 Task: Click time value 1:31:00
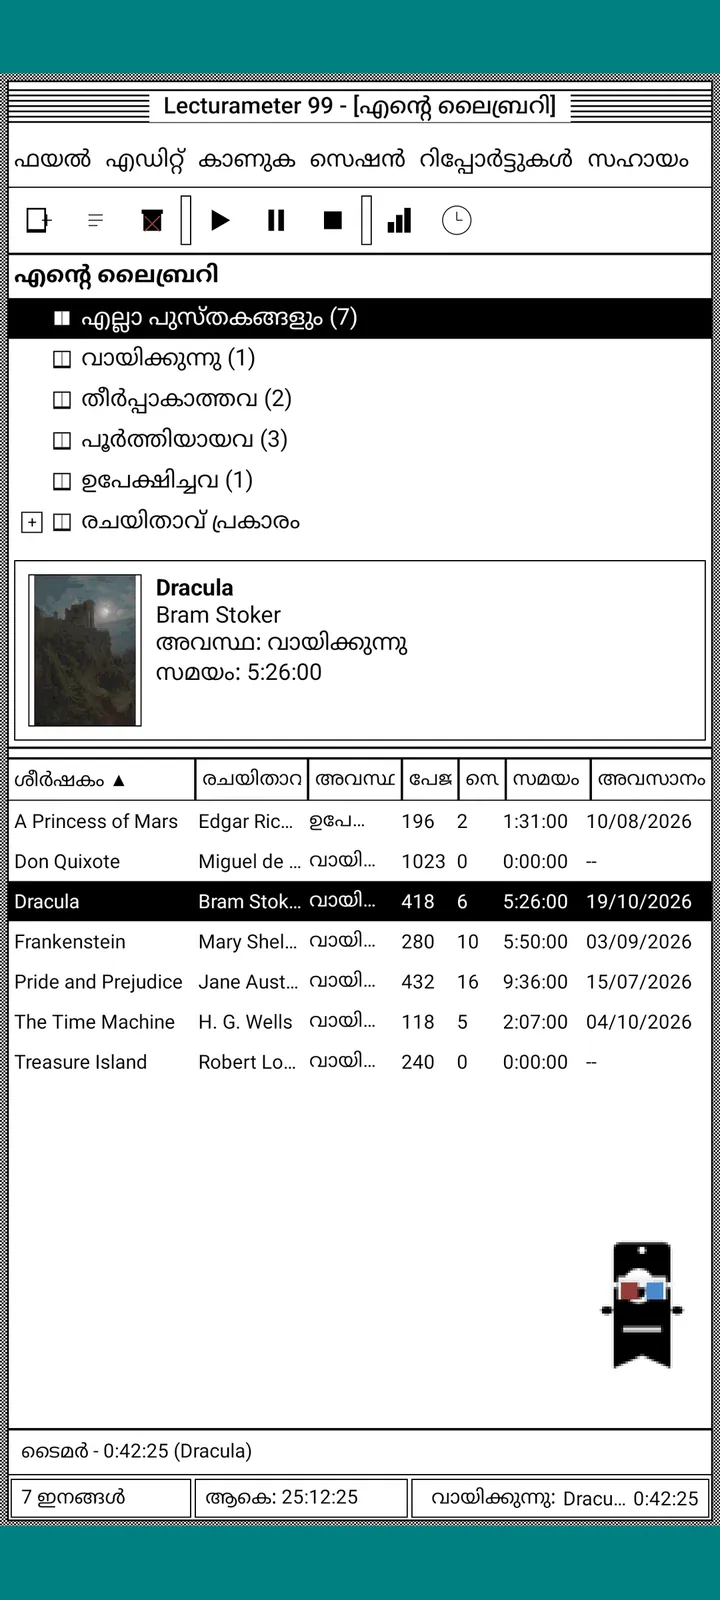[535, 821]
